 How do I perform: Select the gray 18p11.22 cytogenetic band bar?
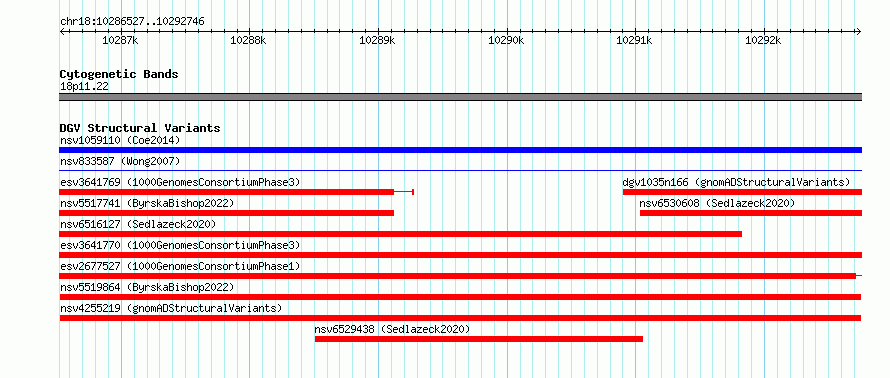click(460, 97)
